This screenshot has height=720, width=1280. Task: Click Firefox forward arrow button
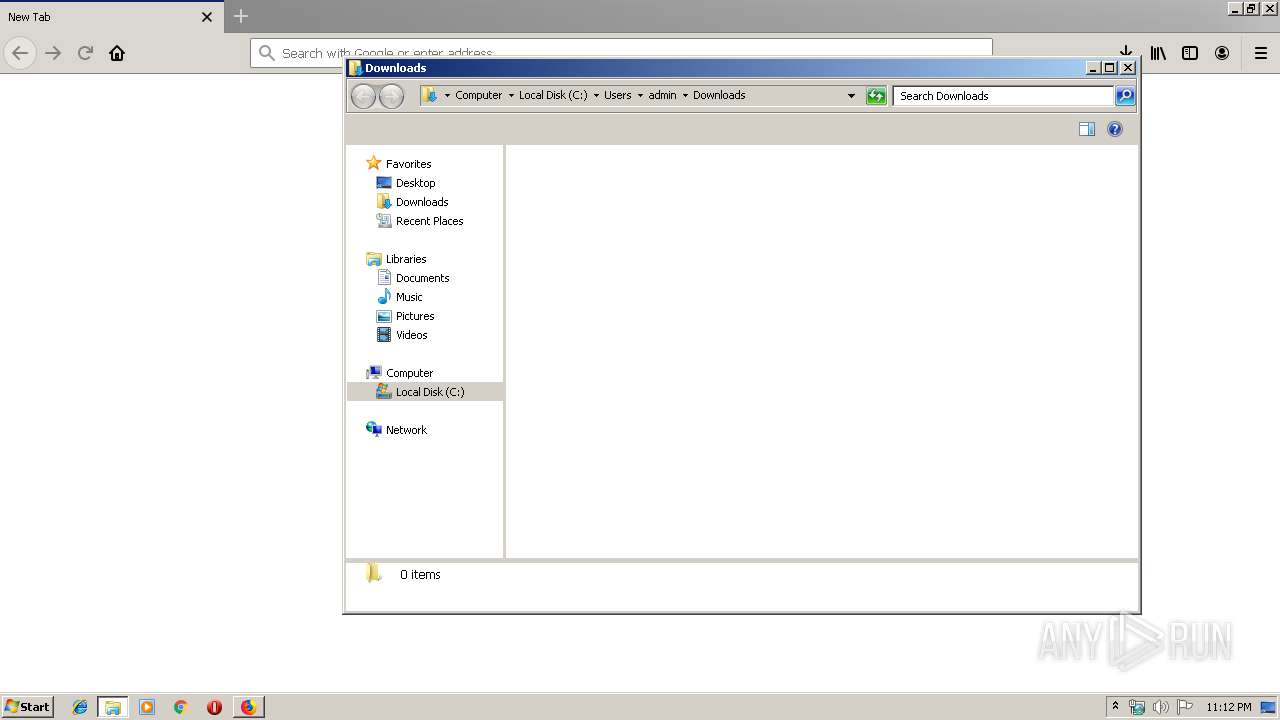click(53, 53)
